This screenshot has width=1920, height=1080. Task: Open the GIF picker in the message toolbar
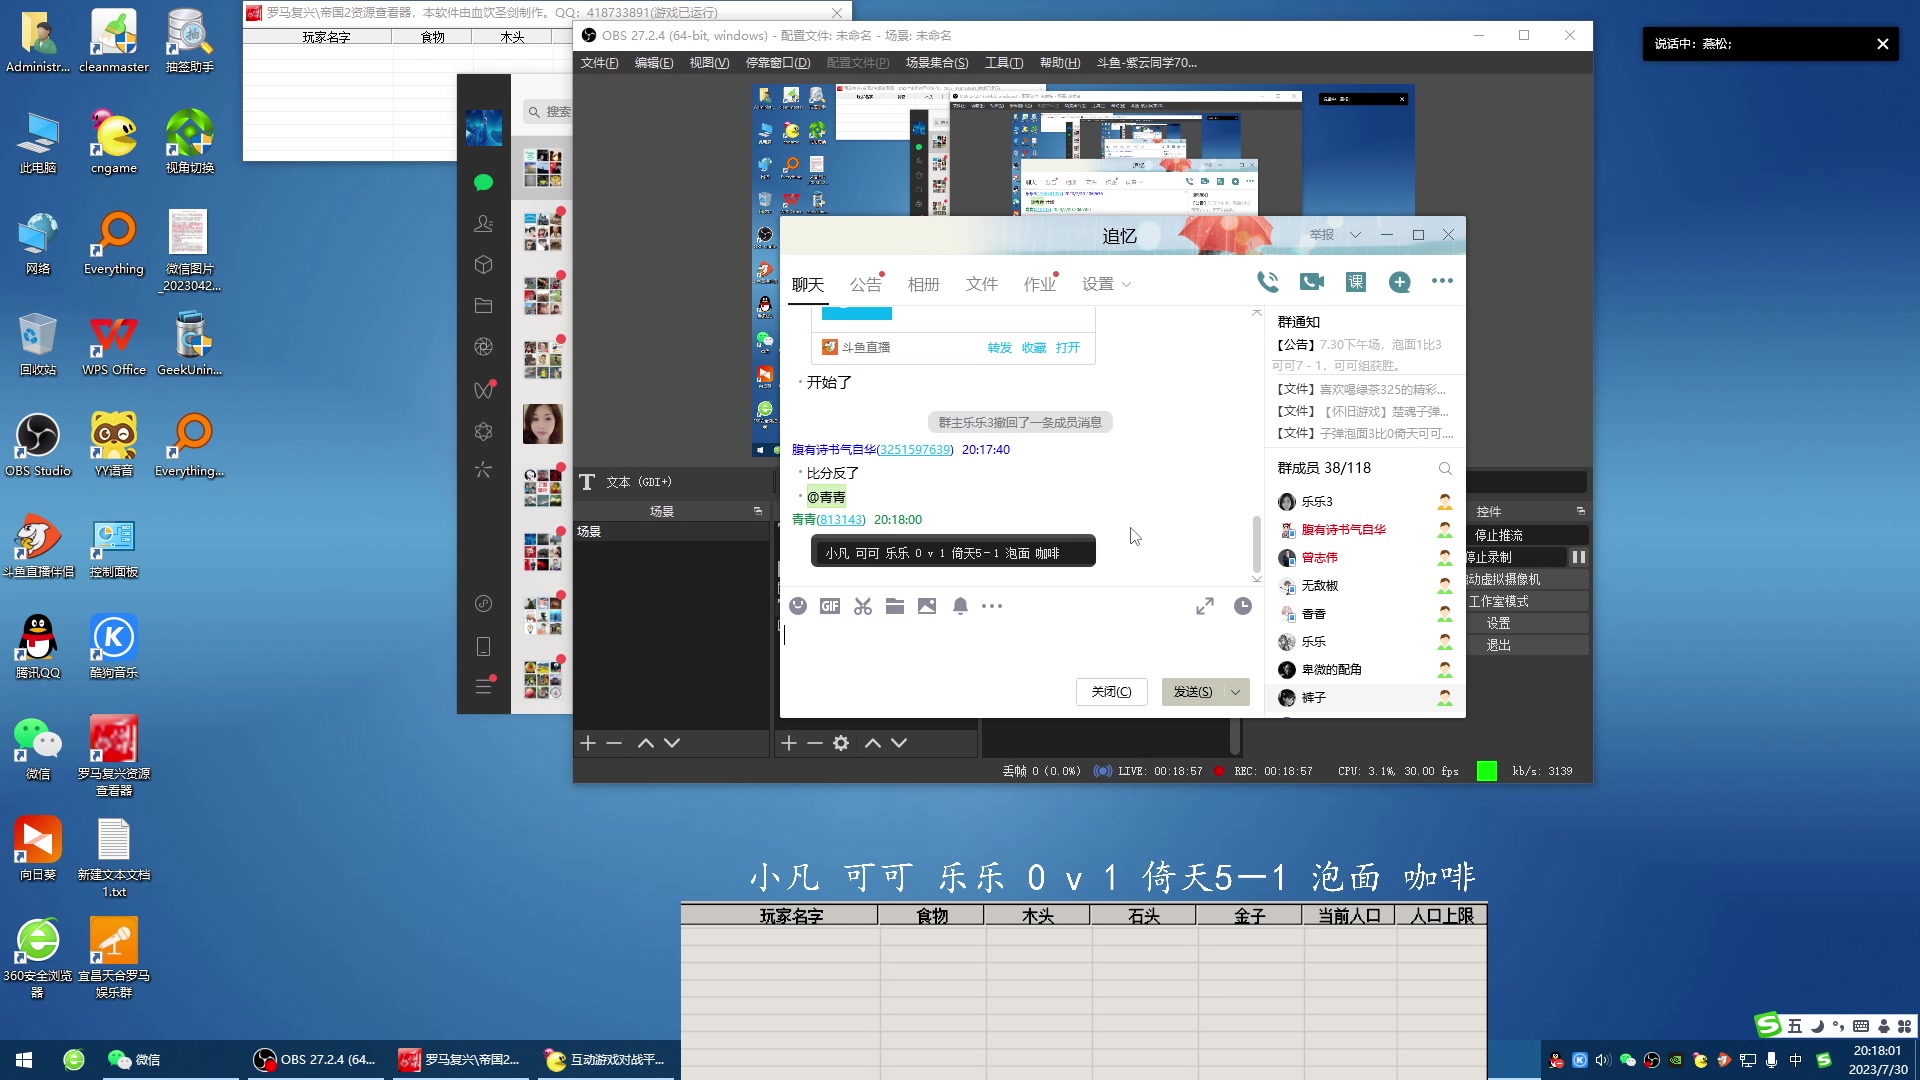tap(830, 606)
